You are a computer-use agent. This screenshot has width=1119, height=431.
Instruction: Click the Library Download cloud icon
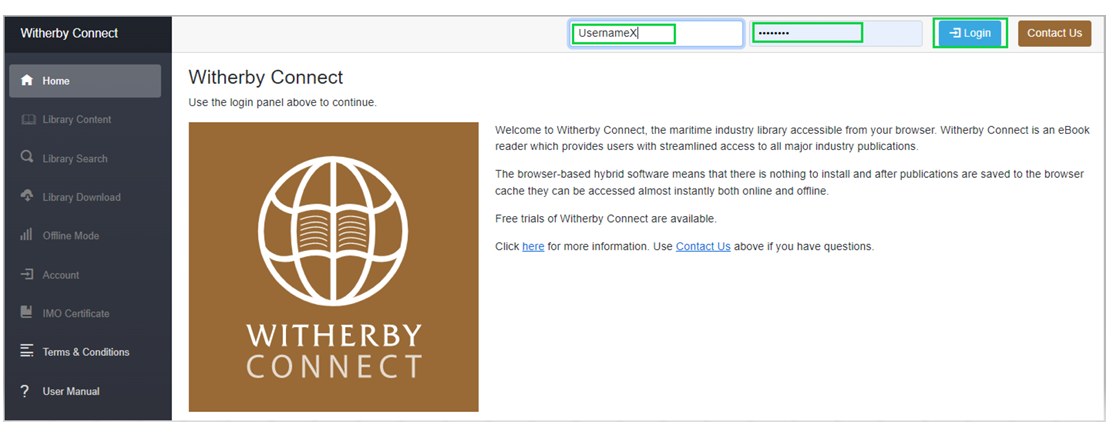pyautogui.click(x=27, y=197)
